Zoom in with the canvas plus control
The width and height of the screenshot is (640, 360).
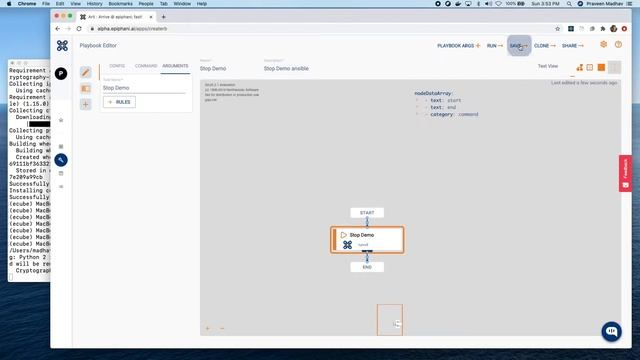tap(207, 328)
